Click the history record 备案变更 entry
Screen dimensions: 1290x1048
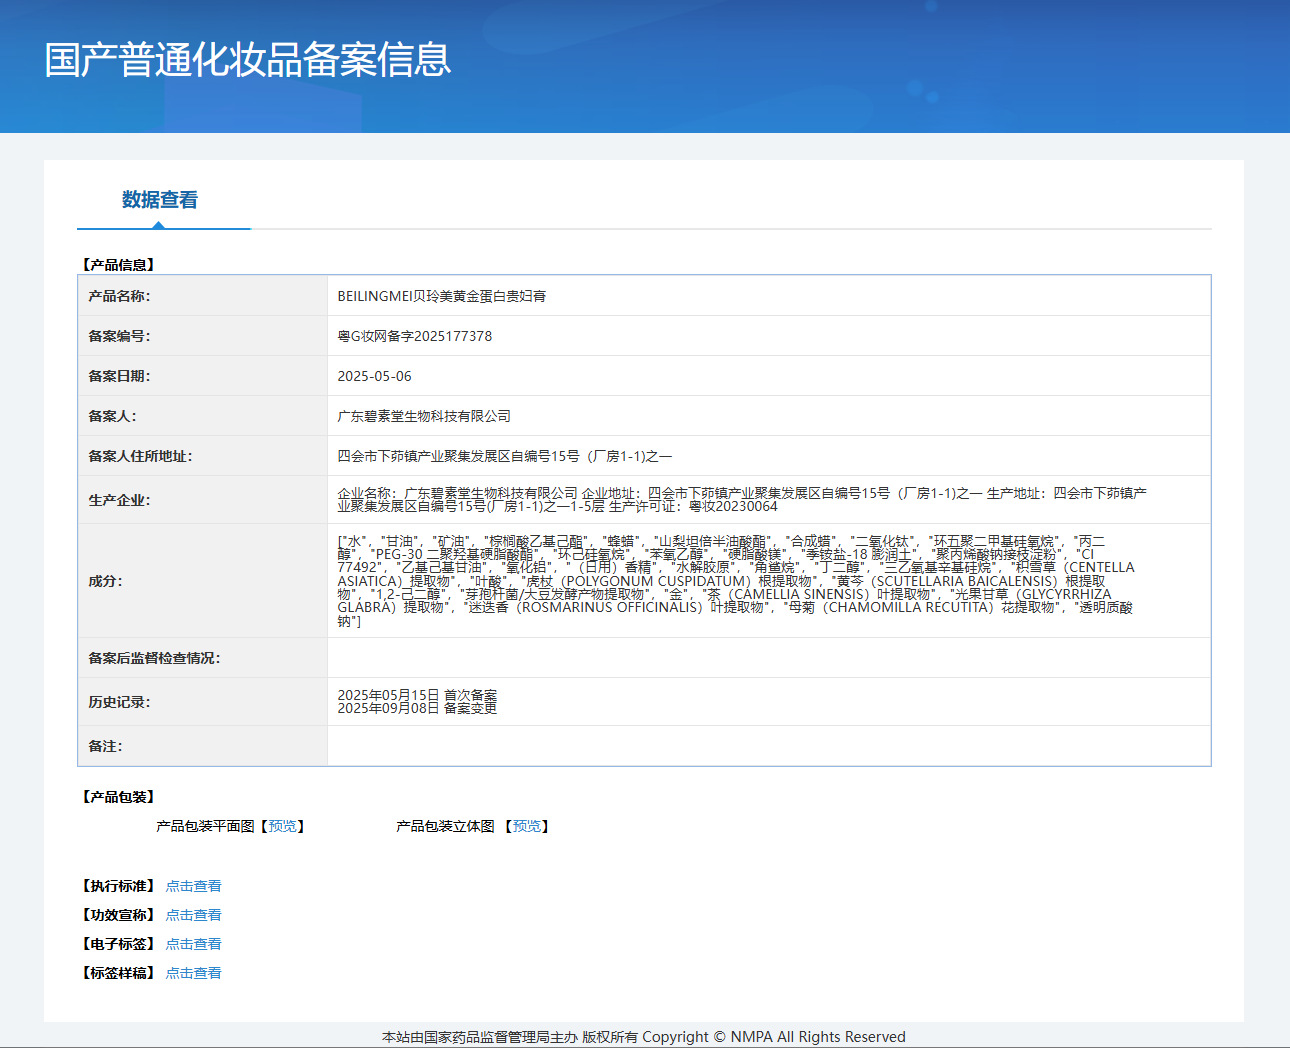417,708
